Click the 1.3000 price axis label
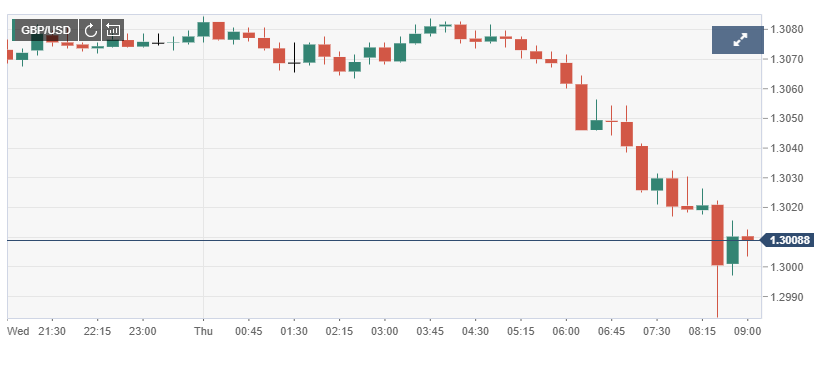818x369 pixels. pyautogui.click(x=785, y=267)
